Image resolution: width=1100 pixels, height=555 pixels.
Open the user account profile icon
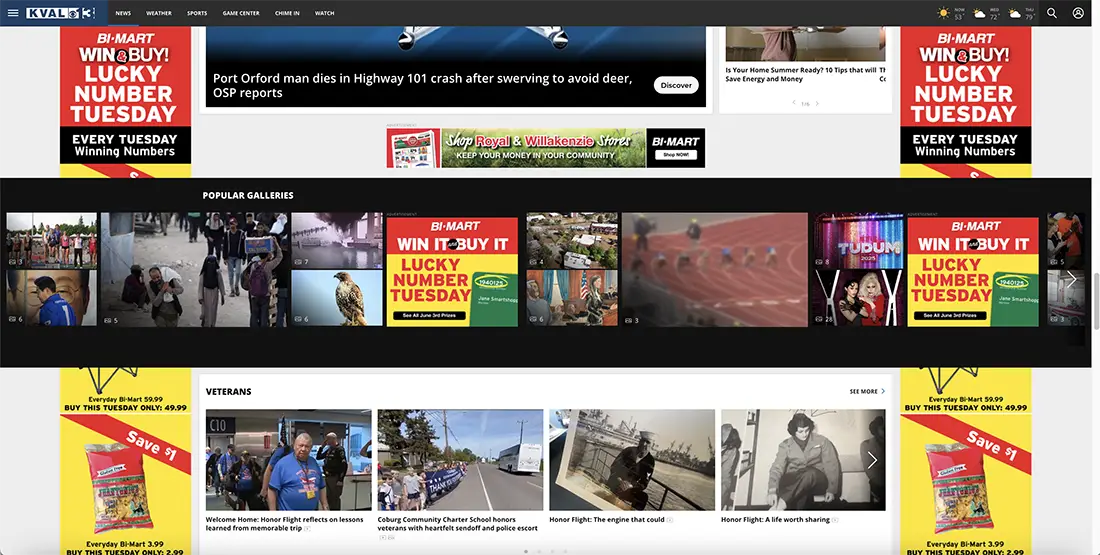click(x=1078, y=13)
